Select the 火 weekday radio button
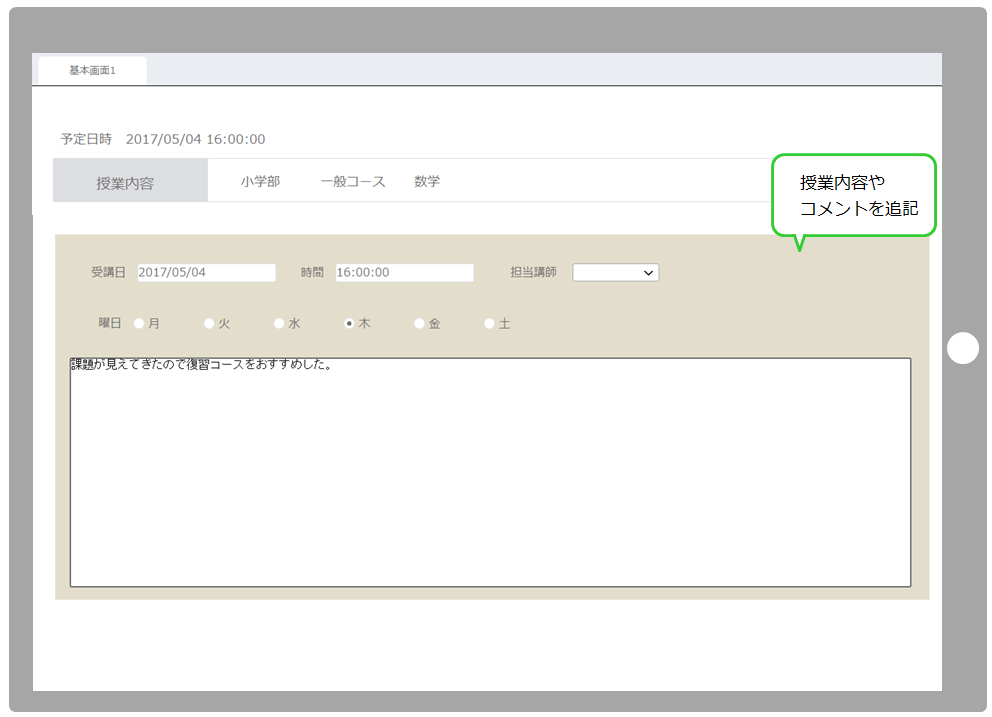Viewport: 992px width, 717px height. pyautogui.click(x=209, y=323)
